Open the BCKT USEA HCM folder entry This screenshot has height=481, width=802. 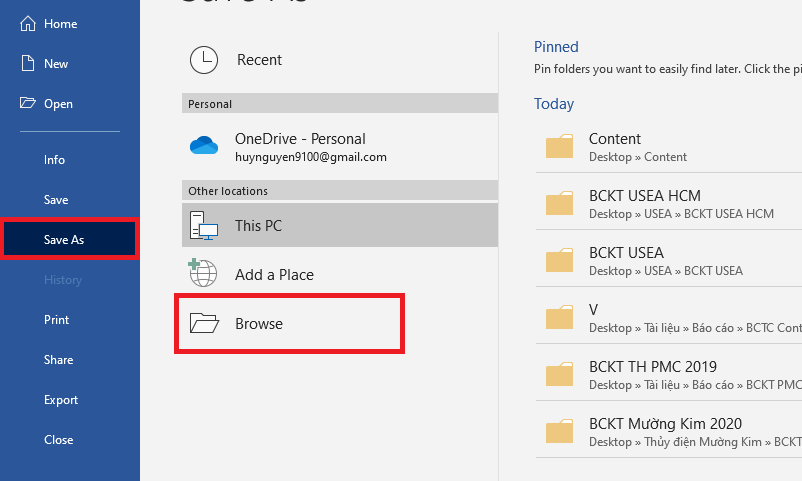669,203
